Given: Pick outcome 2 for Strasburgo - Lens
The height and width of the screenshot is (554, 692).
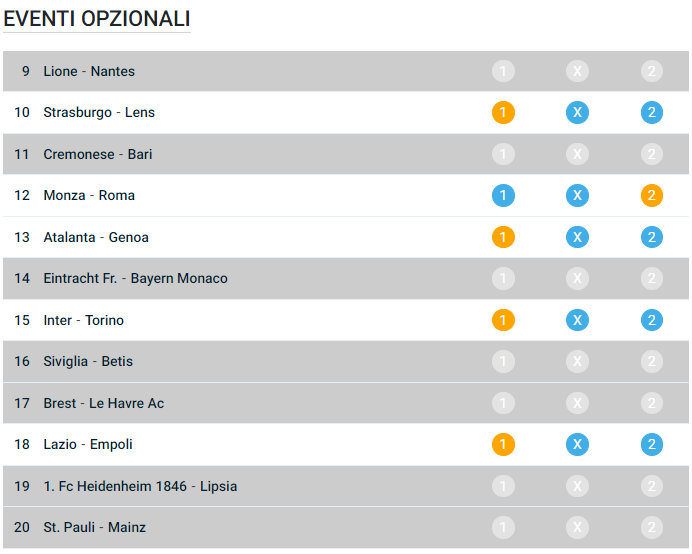Looking at the screenshot, I should 652,113.
